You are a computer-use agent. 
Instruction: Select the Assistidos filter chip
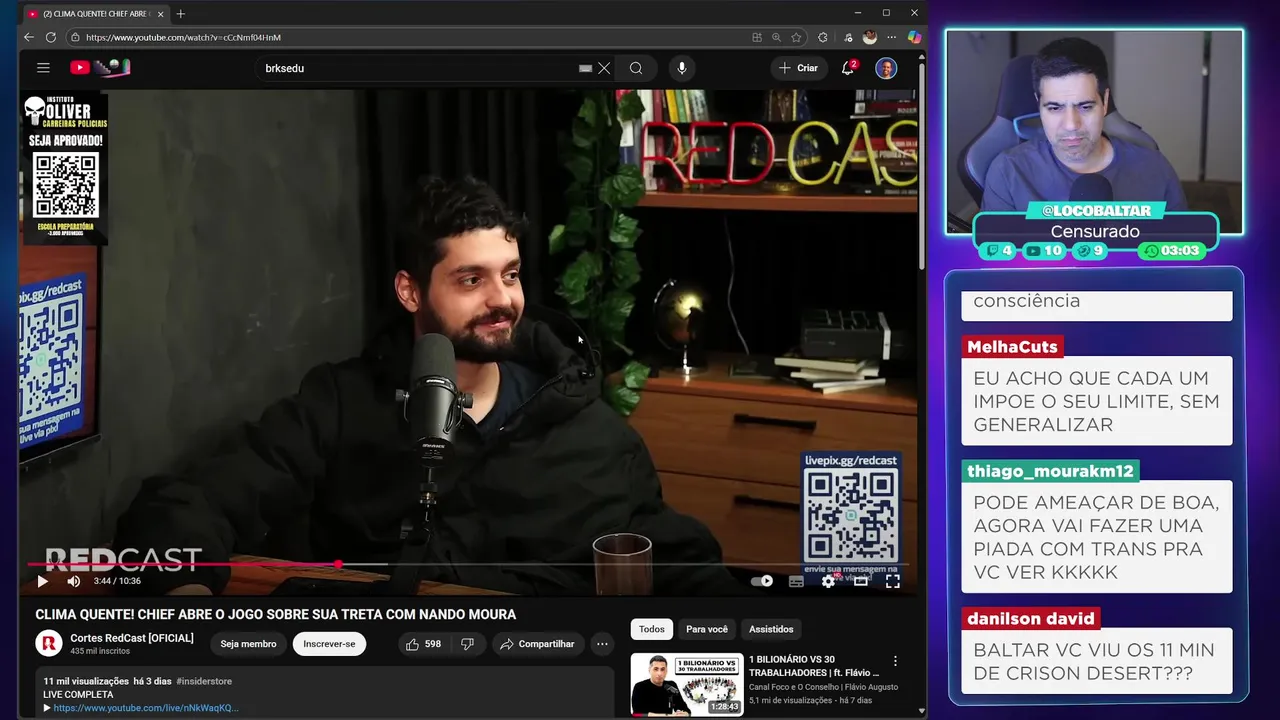[x=771, y=629]
